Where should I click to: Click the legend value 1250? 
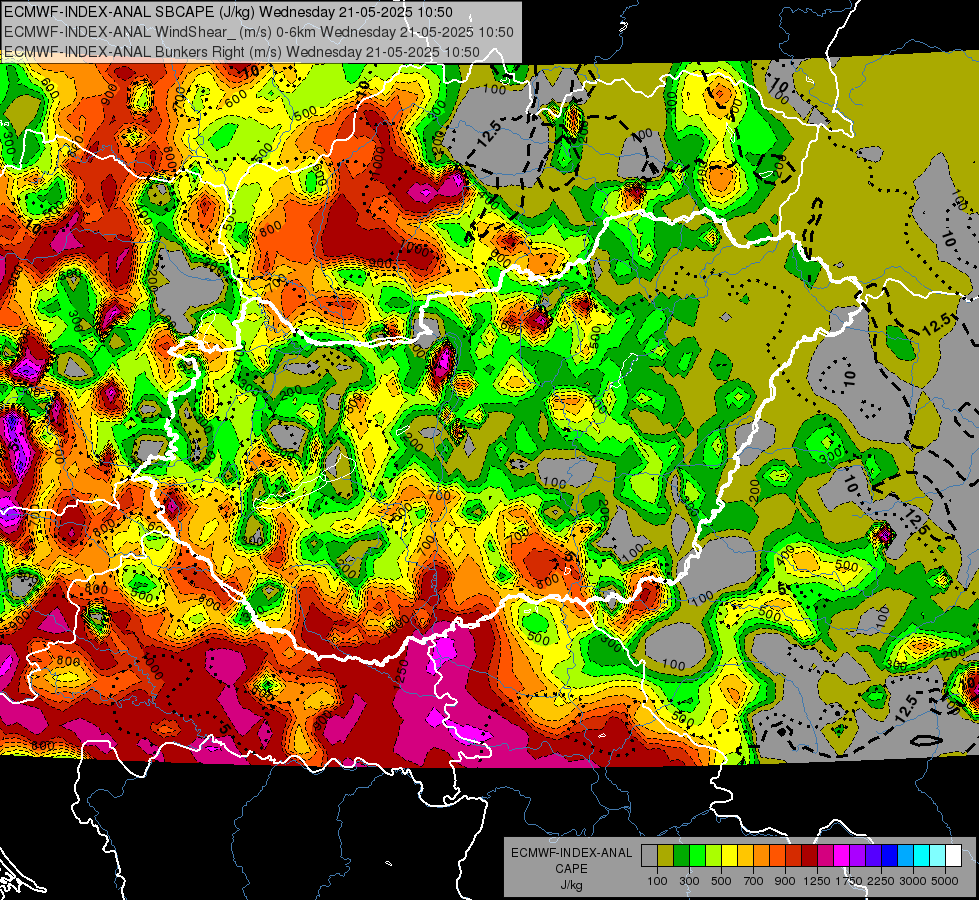pyautogui.click(x=817, y=881)
